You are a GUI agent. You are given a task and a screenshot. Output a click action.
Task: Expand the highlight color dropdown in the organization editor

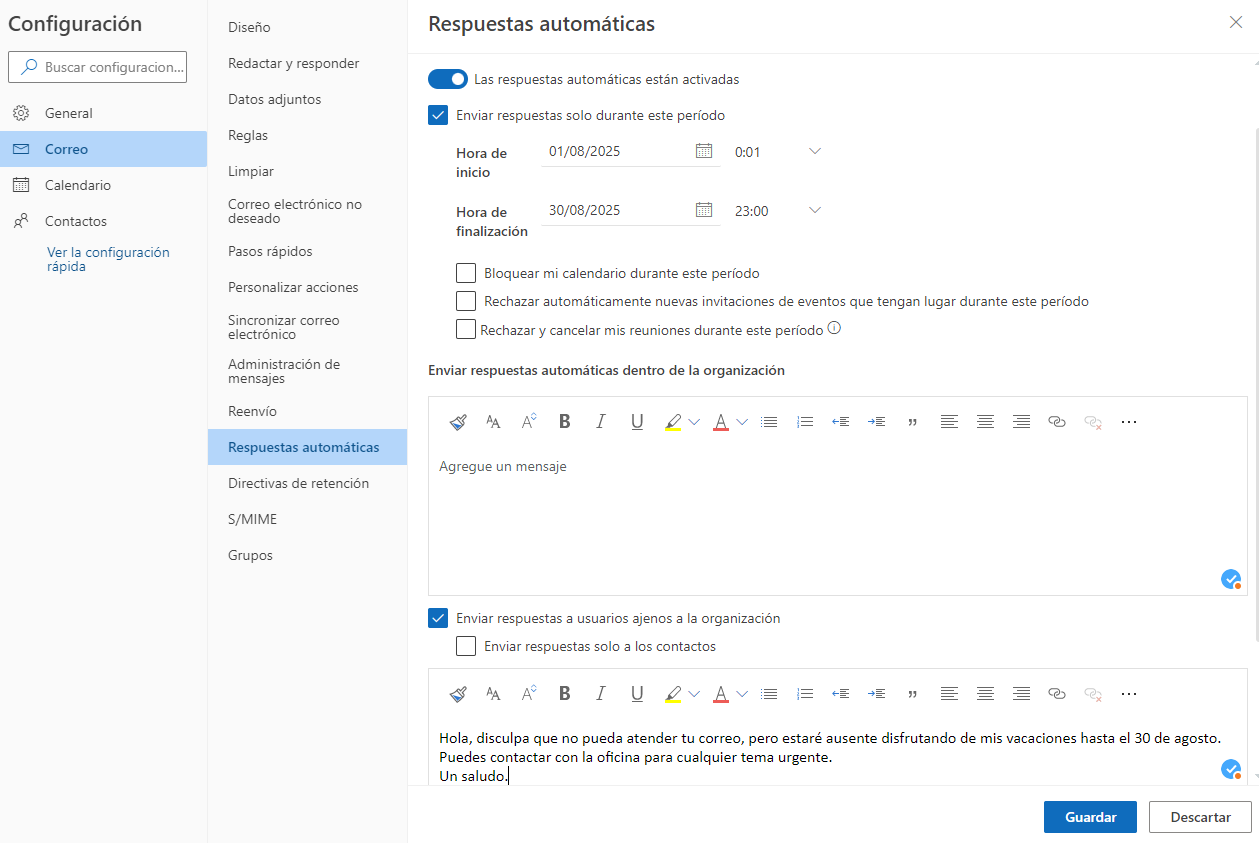(x=692, y=421)
